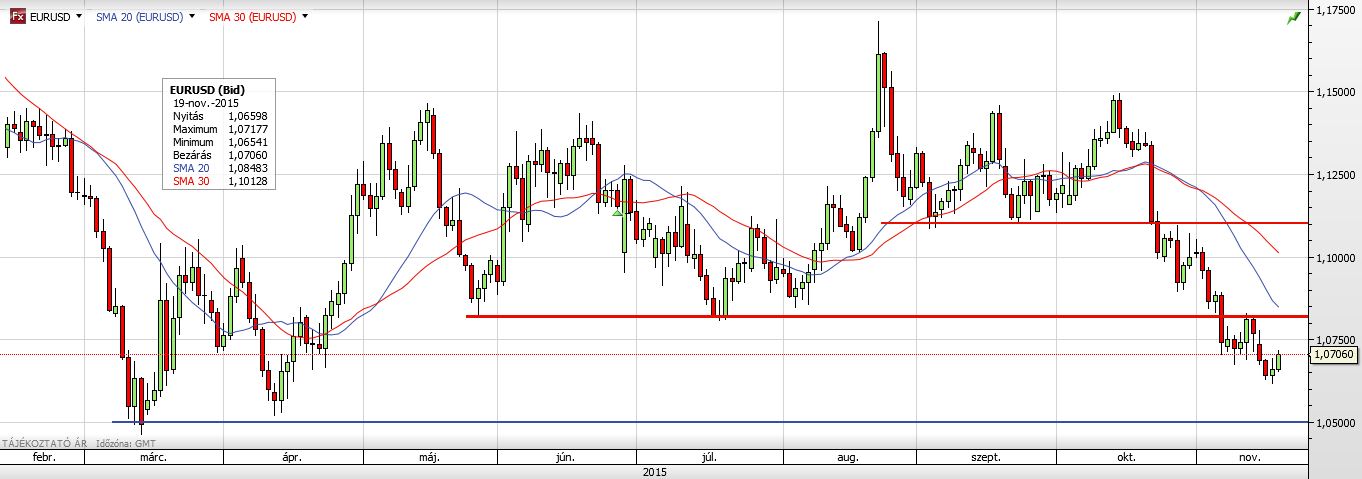Click the SMA 20 (EURUSD) indicator label

point(139,17)
